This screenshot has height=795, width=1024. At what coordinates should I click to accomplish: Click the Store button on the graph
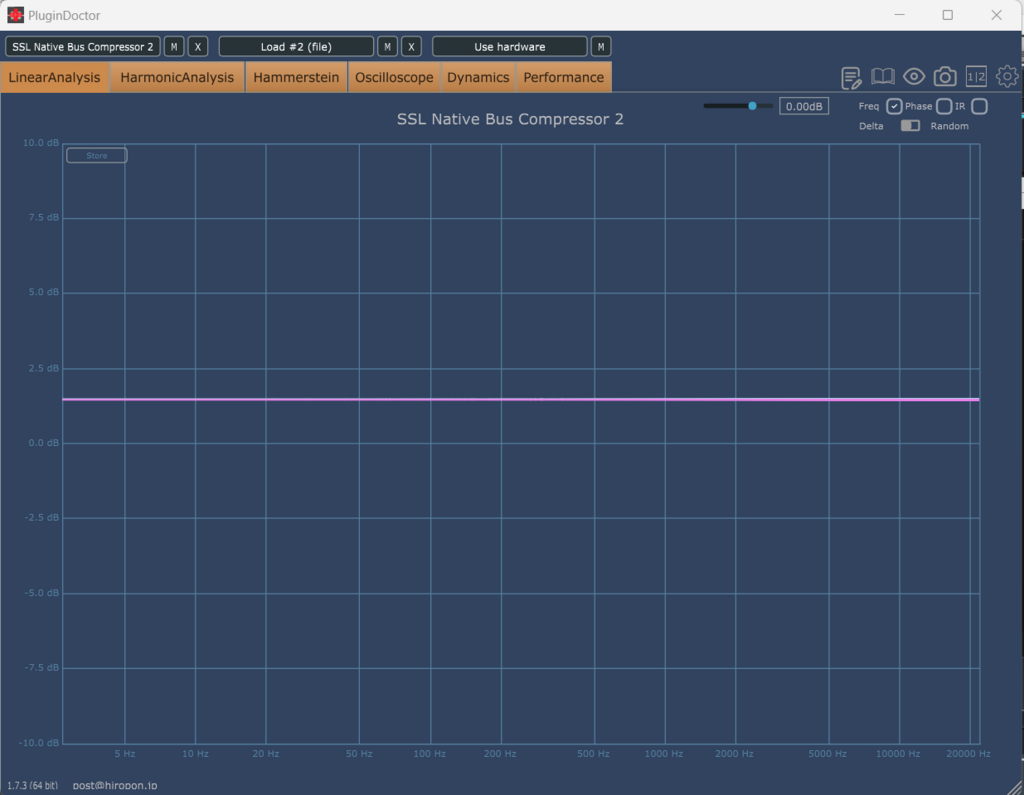[x=97, y=155]
